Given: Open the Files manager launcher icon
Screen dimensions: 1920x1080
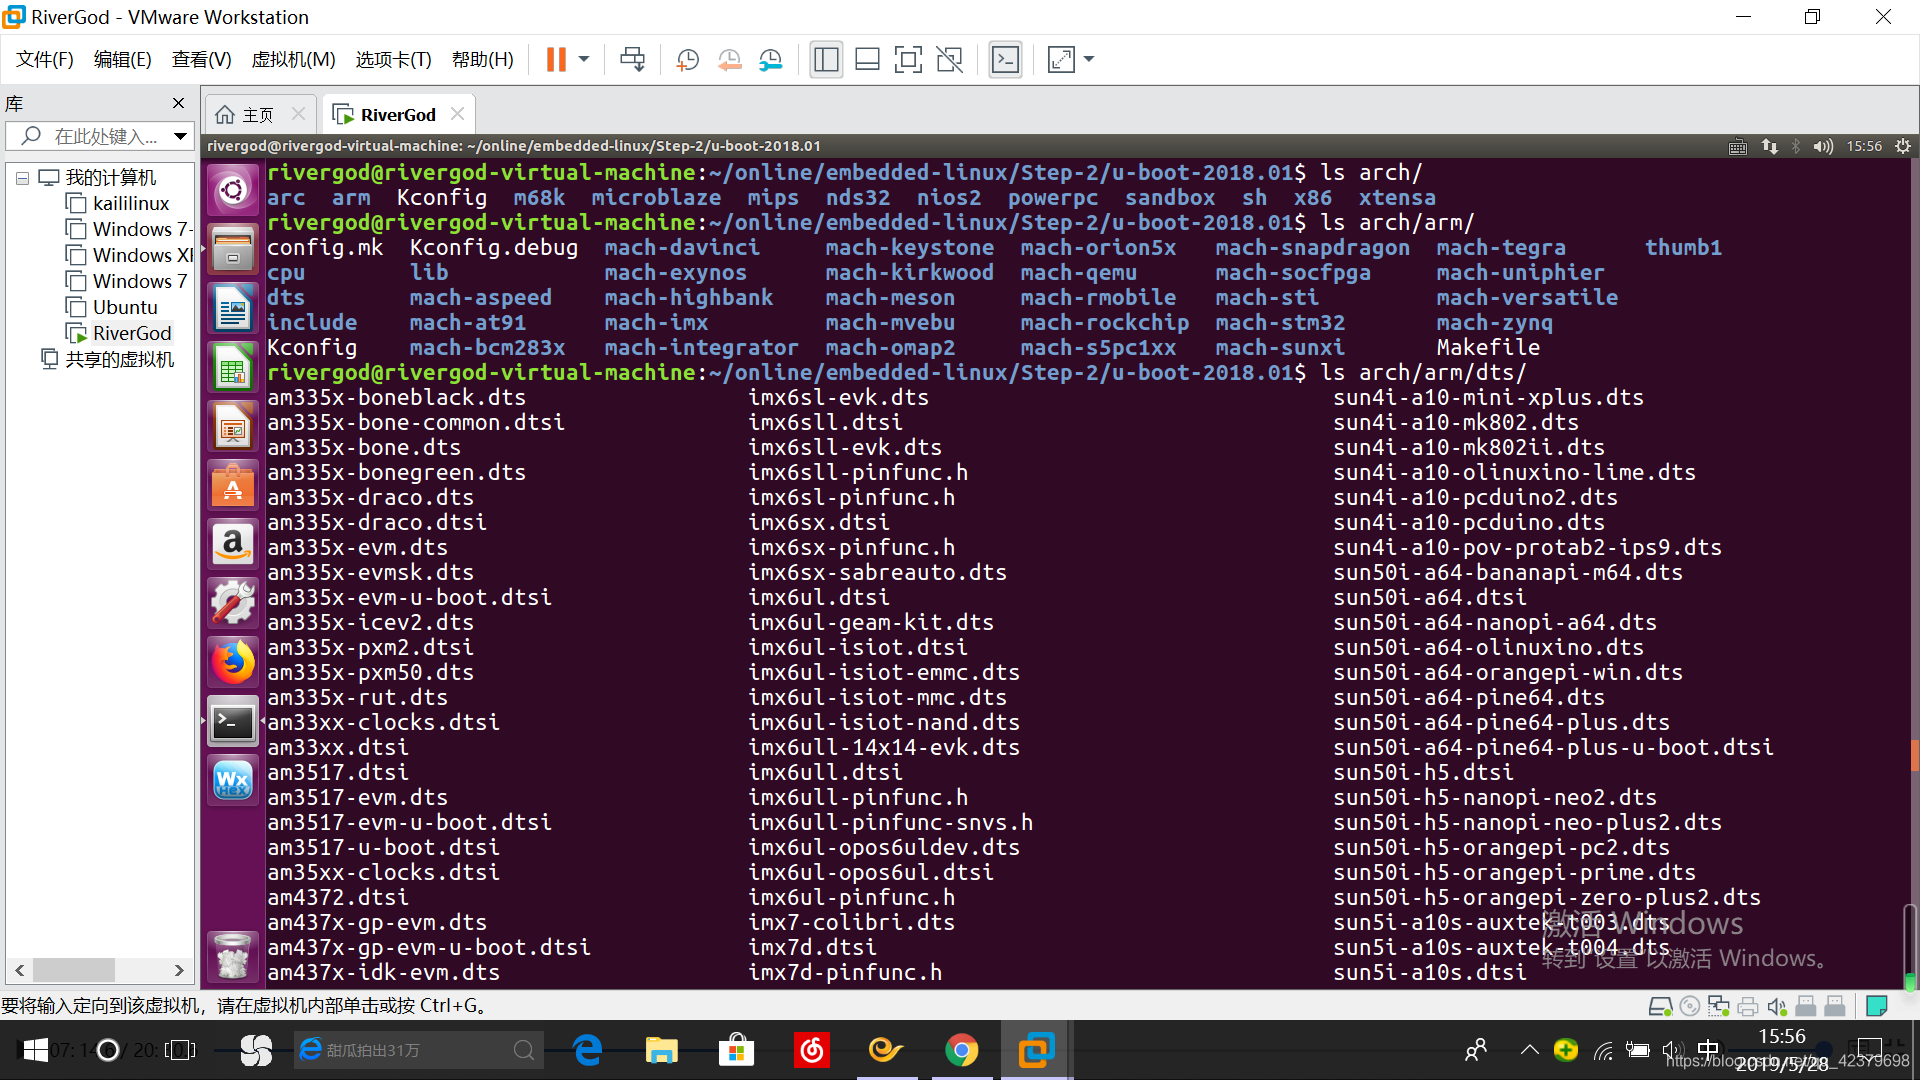Looking at the screenshot, I should [233, 249].
